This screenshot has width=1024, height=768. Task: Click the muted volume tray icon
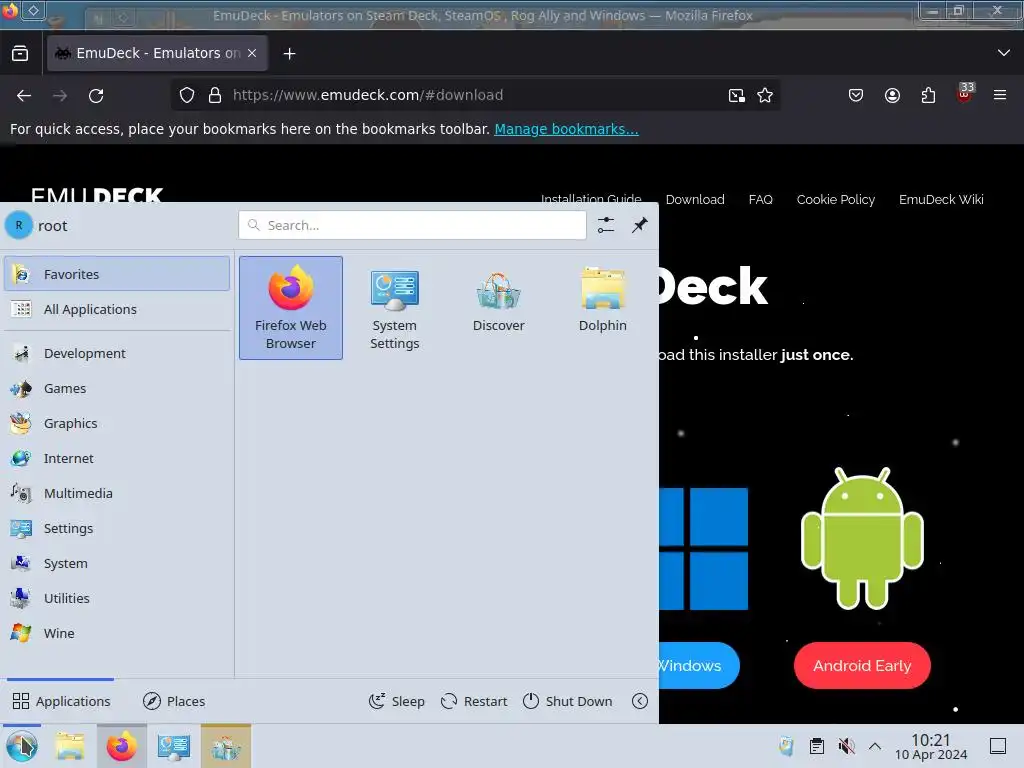pos(846,746)
